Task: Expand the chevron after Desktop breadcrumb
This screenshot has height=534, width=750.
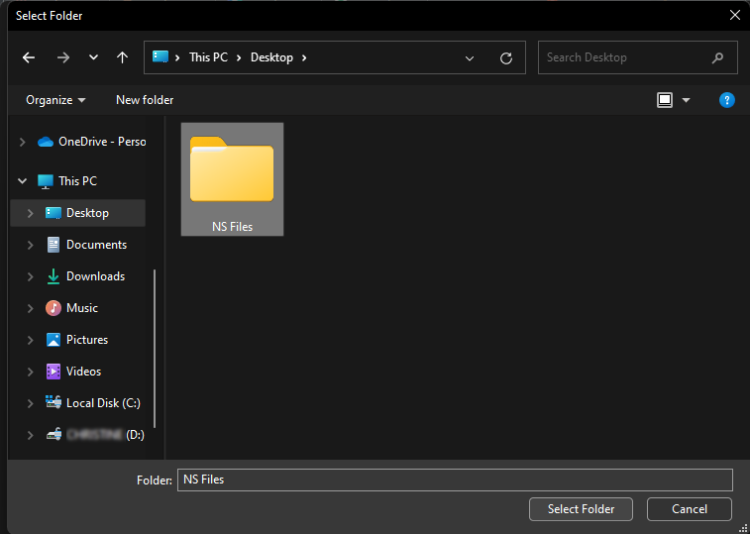Action: point(304,58)
